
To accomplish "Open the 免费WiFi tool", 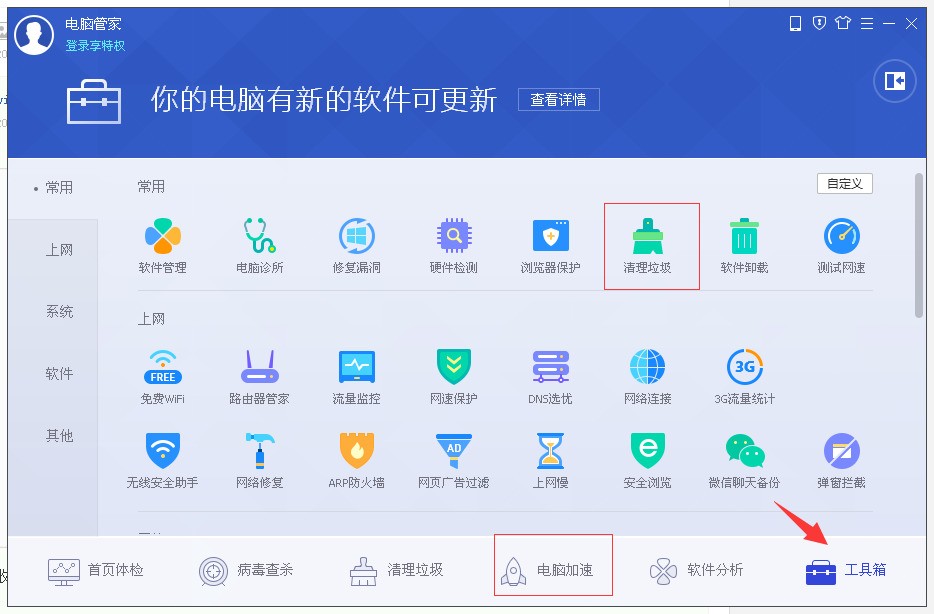I will [162, 377].
